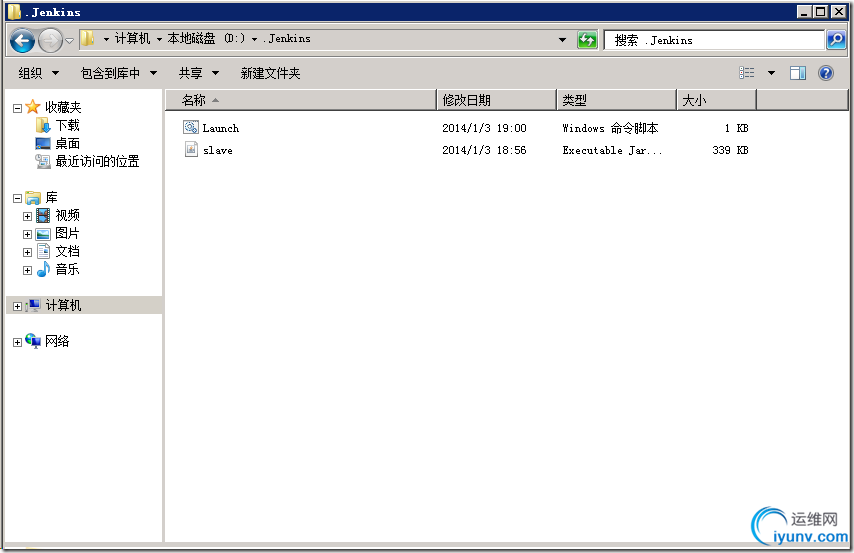Expand the dropdown arrow before 本地磁盘 breadcrumb

tap(159, 39)
